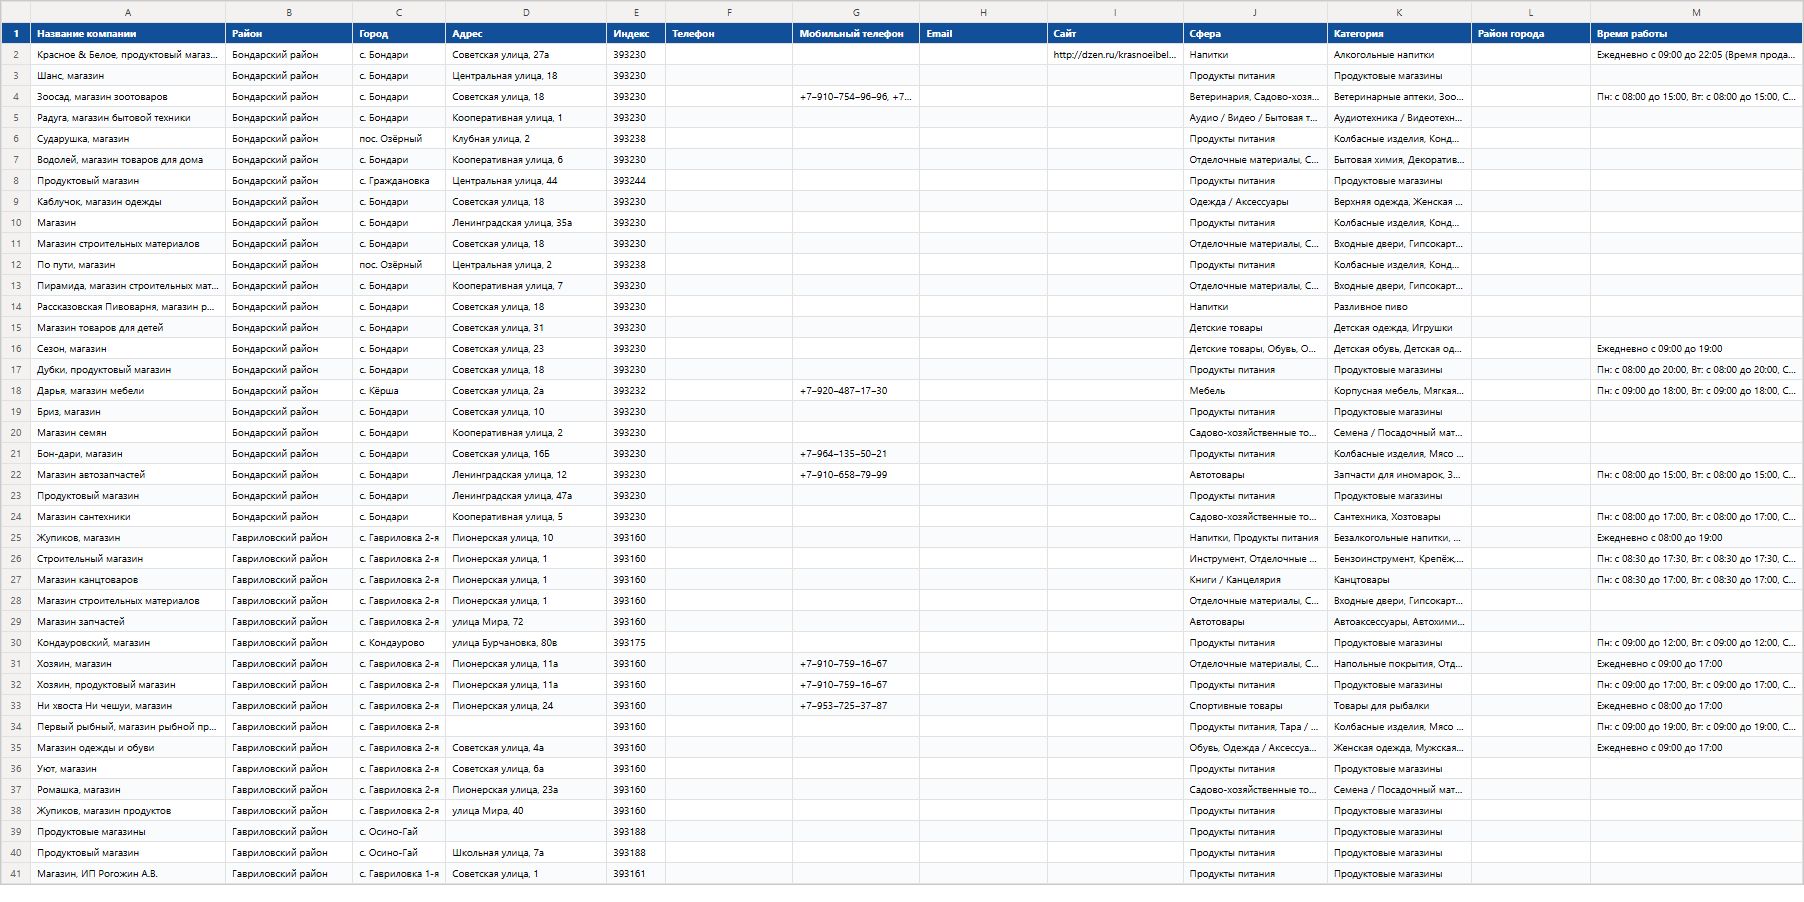This screenshot has width=1804, height=902.
Task: Click the 'Адрес' header cell
Action: pyautogui.click(x=526, y=33)
